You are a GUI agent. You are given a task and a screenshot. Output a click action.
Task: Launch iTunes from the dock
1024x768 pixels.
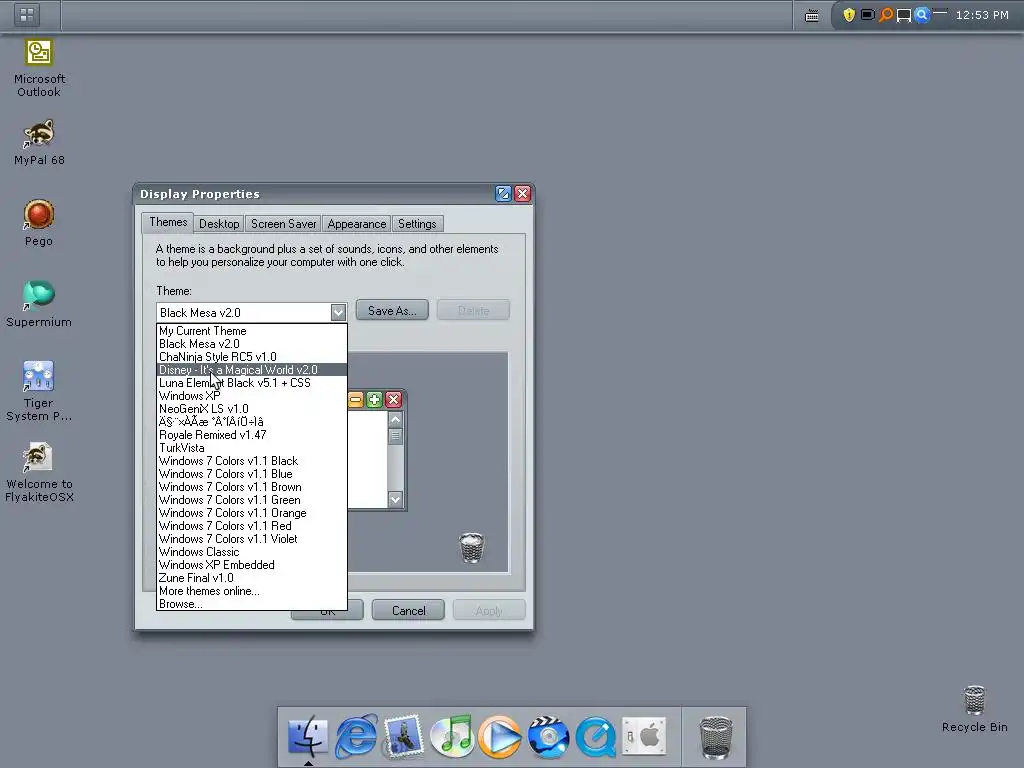[x=452, y=736]
